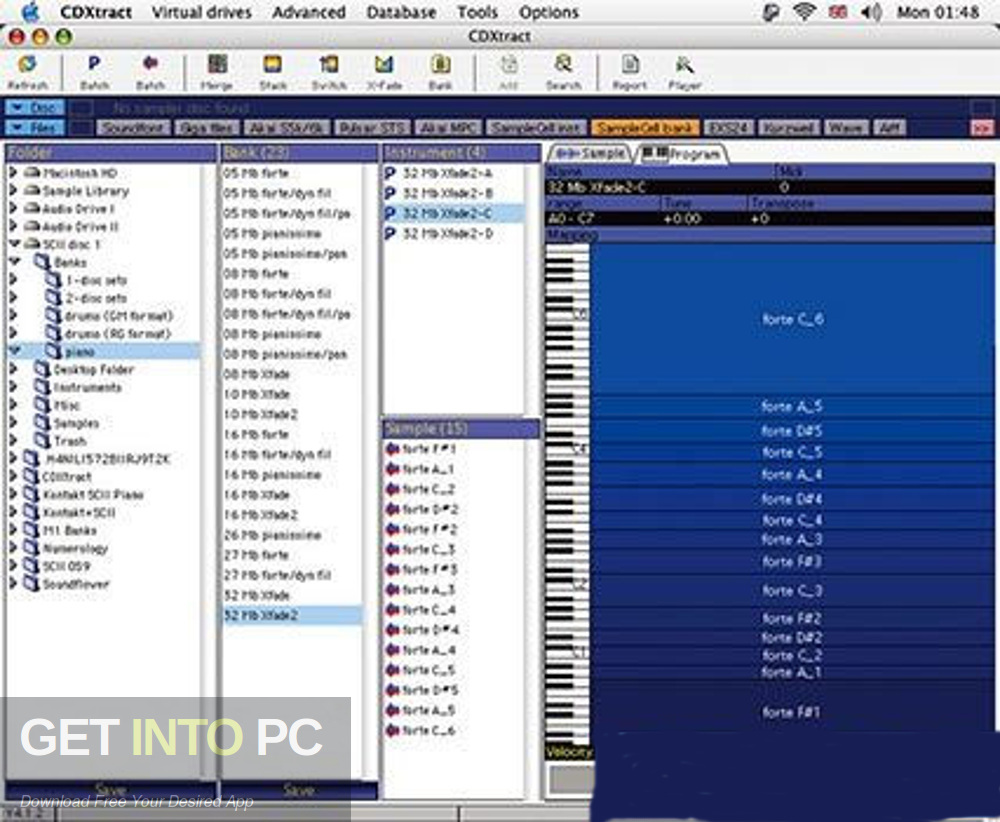Click the Add toolbar icon
The width and height of the screenshot is (1000, 822).
(508, 64)
